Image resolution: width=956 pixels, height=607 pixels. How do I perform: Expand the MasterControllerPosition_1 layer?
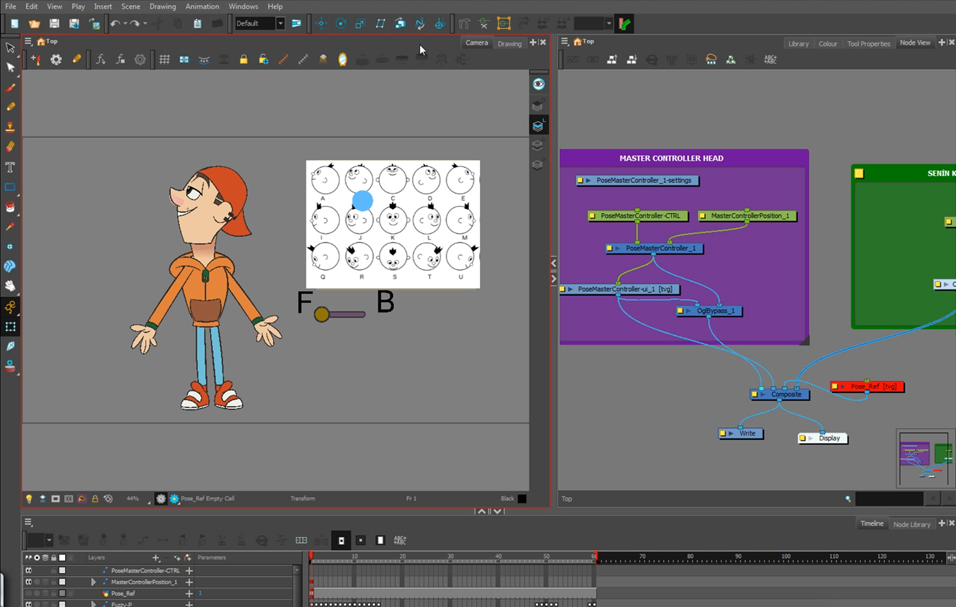[x=94, y=582]
